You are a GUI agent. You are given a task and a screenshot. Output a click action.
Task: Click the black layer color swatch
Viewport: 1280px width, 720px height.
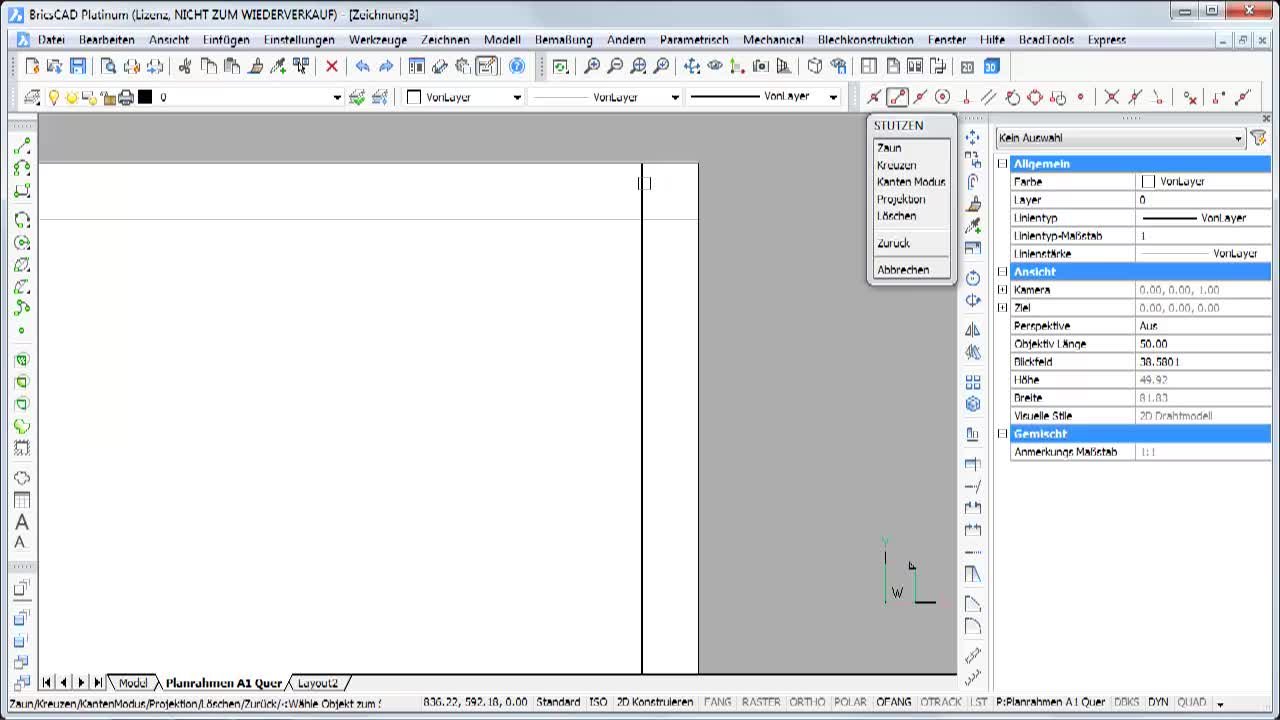[145, 97]
